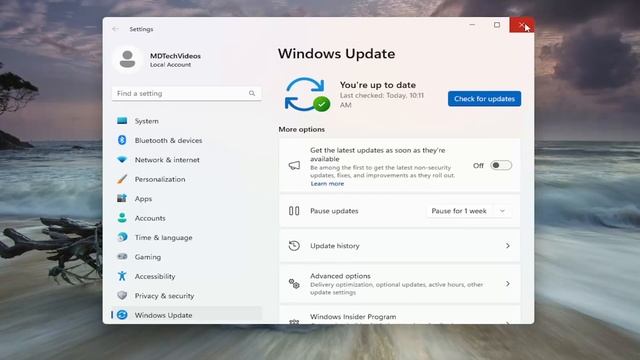
Task: Click the System monitor icon in sidebar
Action: [x=122, y=121]
